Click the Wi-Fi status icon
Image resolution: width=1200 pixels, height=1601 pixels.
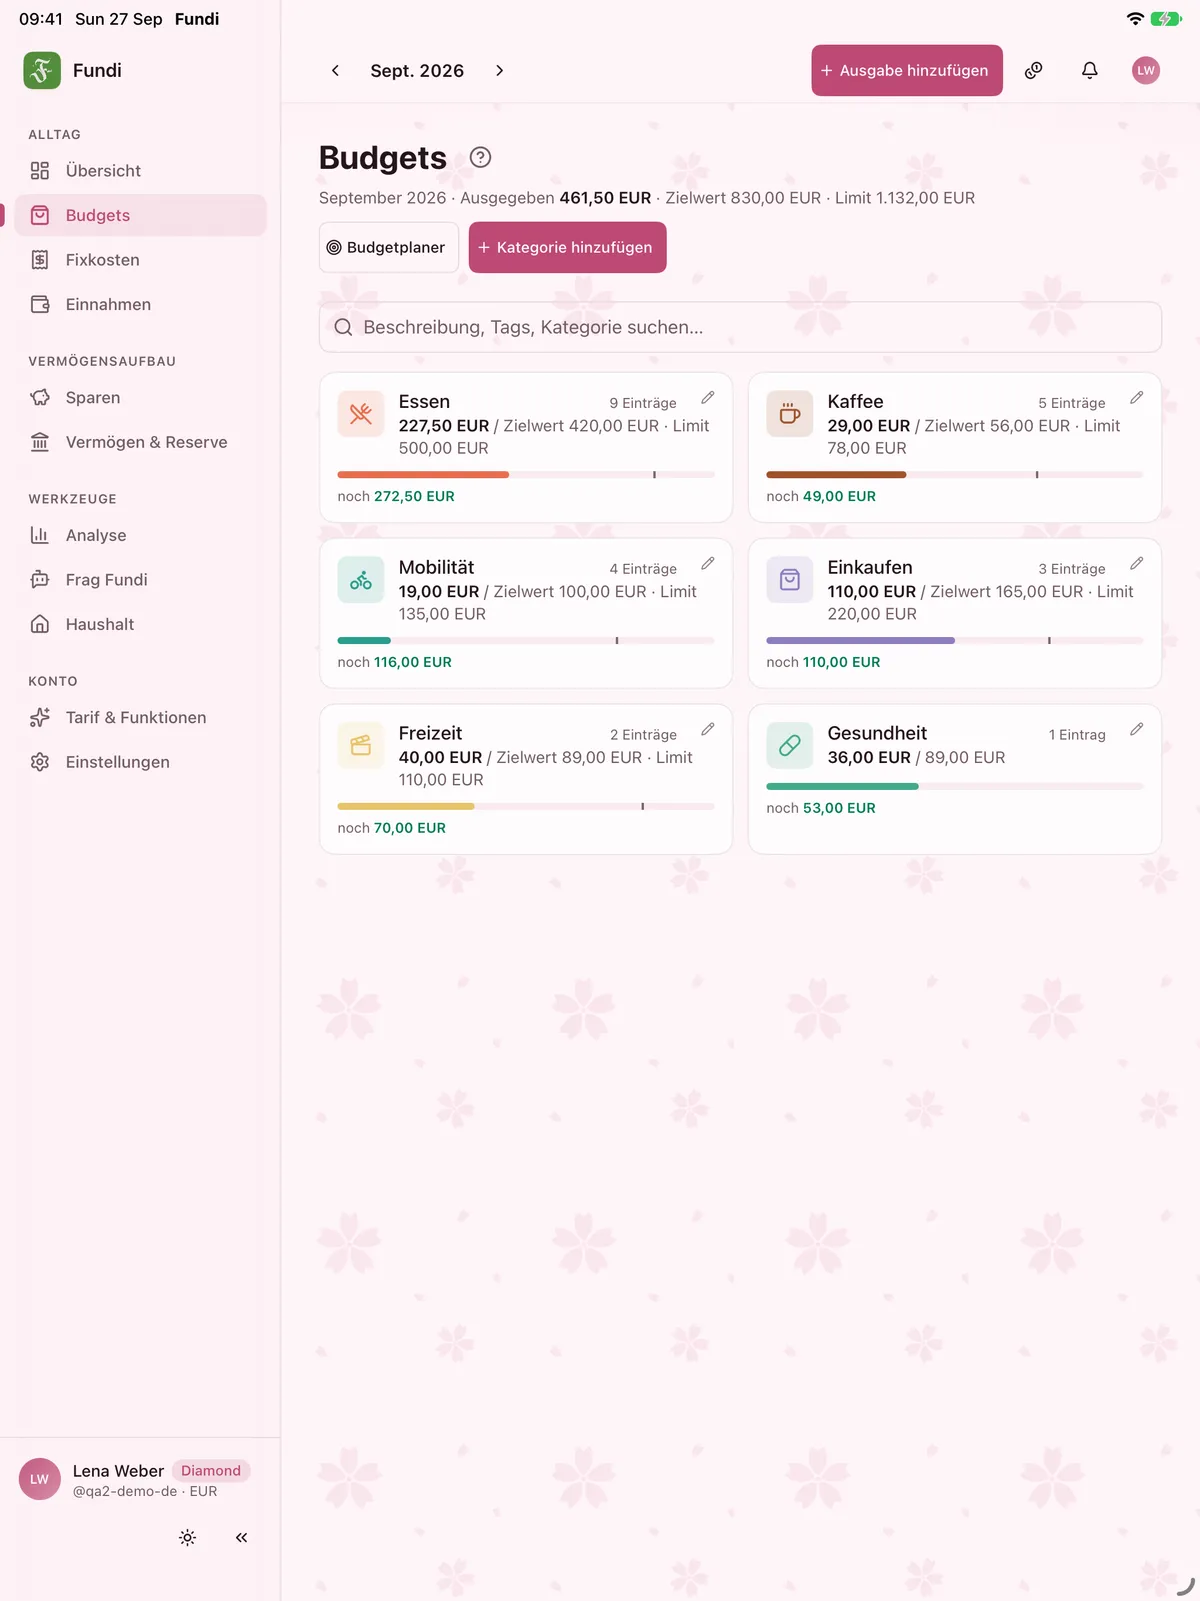[x=1135, y=19]
